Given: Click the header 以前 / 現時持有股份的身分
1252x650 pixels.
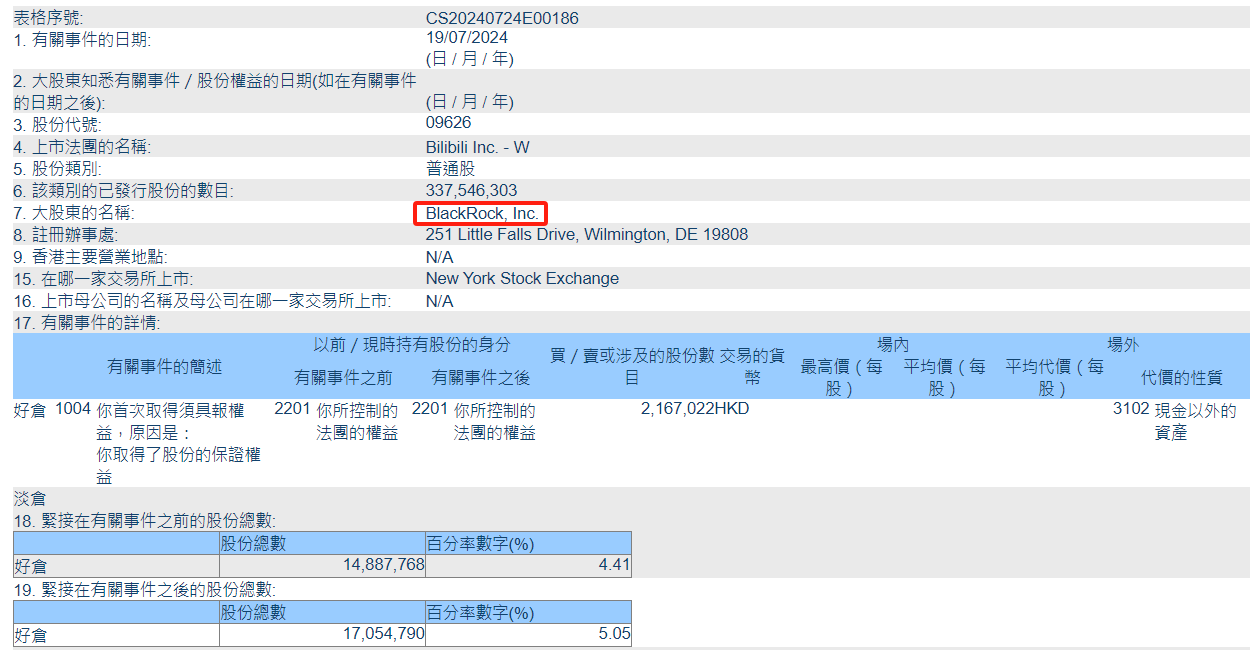Looking at the screenshot, I should (x=412, y=345).
